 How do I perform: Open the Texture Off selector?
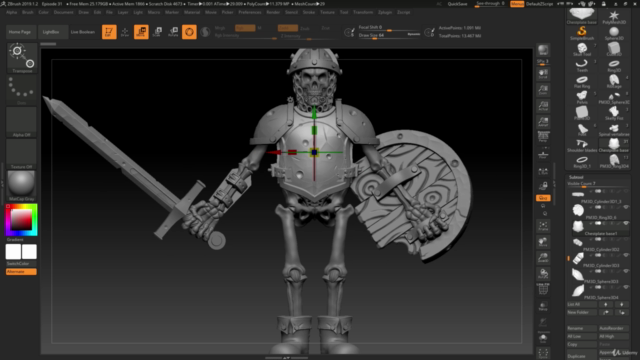(22, 154)
